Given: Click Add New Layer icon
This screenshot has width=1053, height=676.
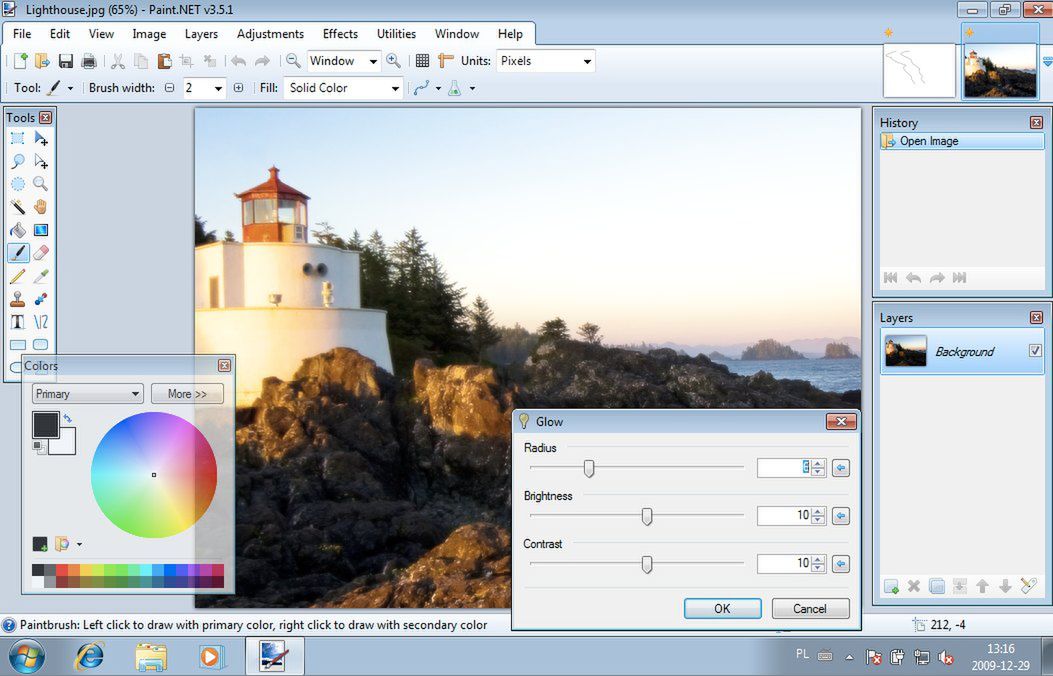Looking at the screenshot, I should click(891, 586).
